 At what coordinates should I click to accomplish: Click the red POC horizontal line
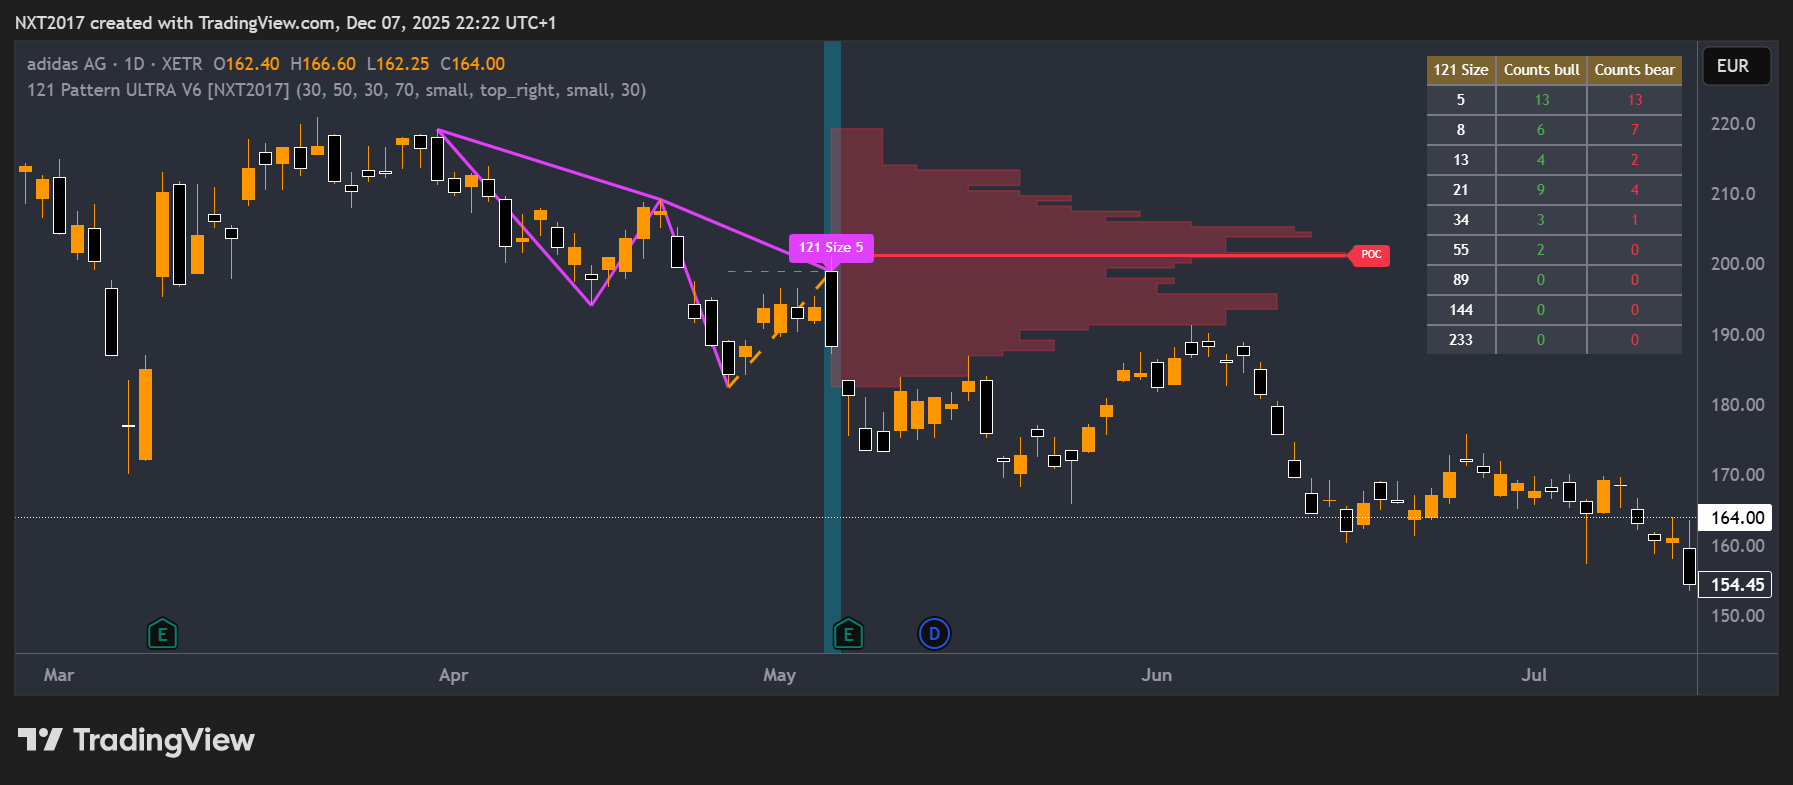(1100, 256)
